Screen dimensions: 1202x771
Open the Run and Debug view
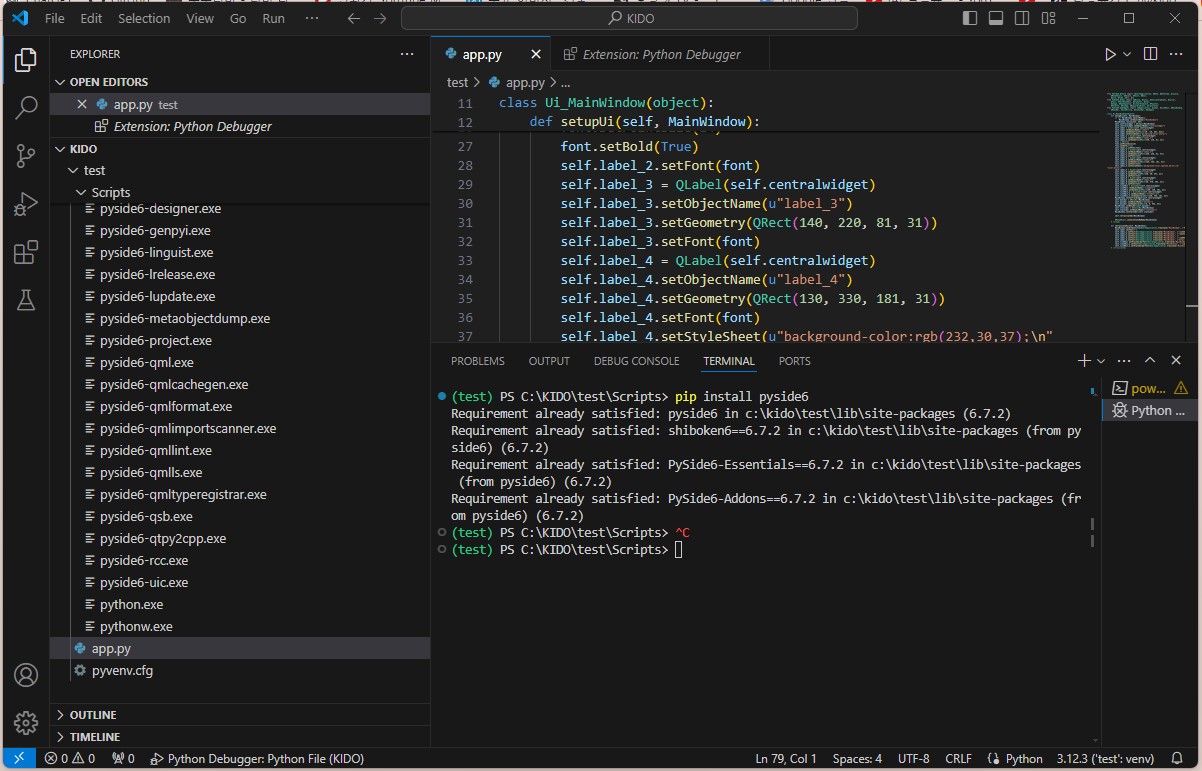pyautogui.click(x=26, y=204)
